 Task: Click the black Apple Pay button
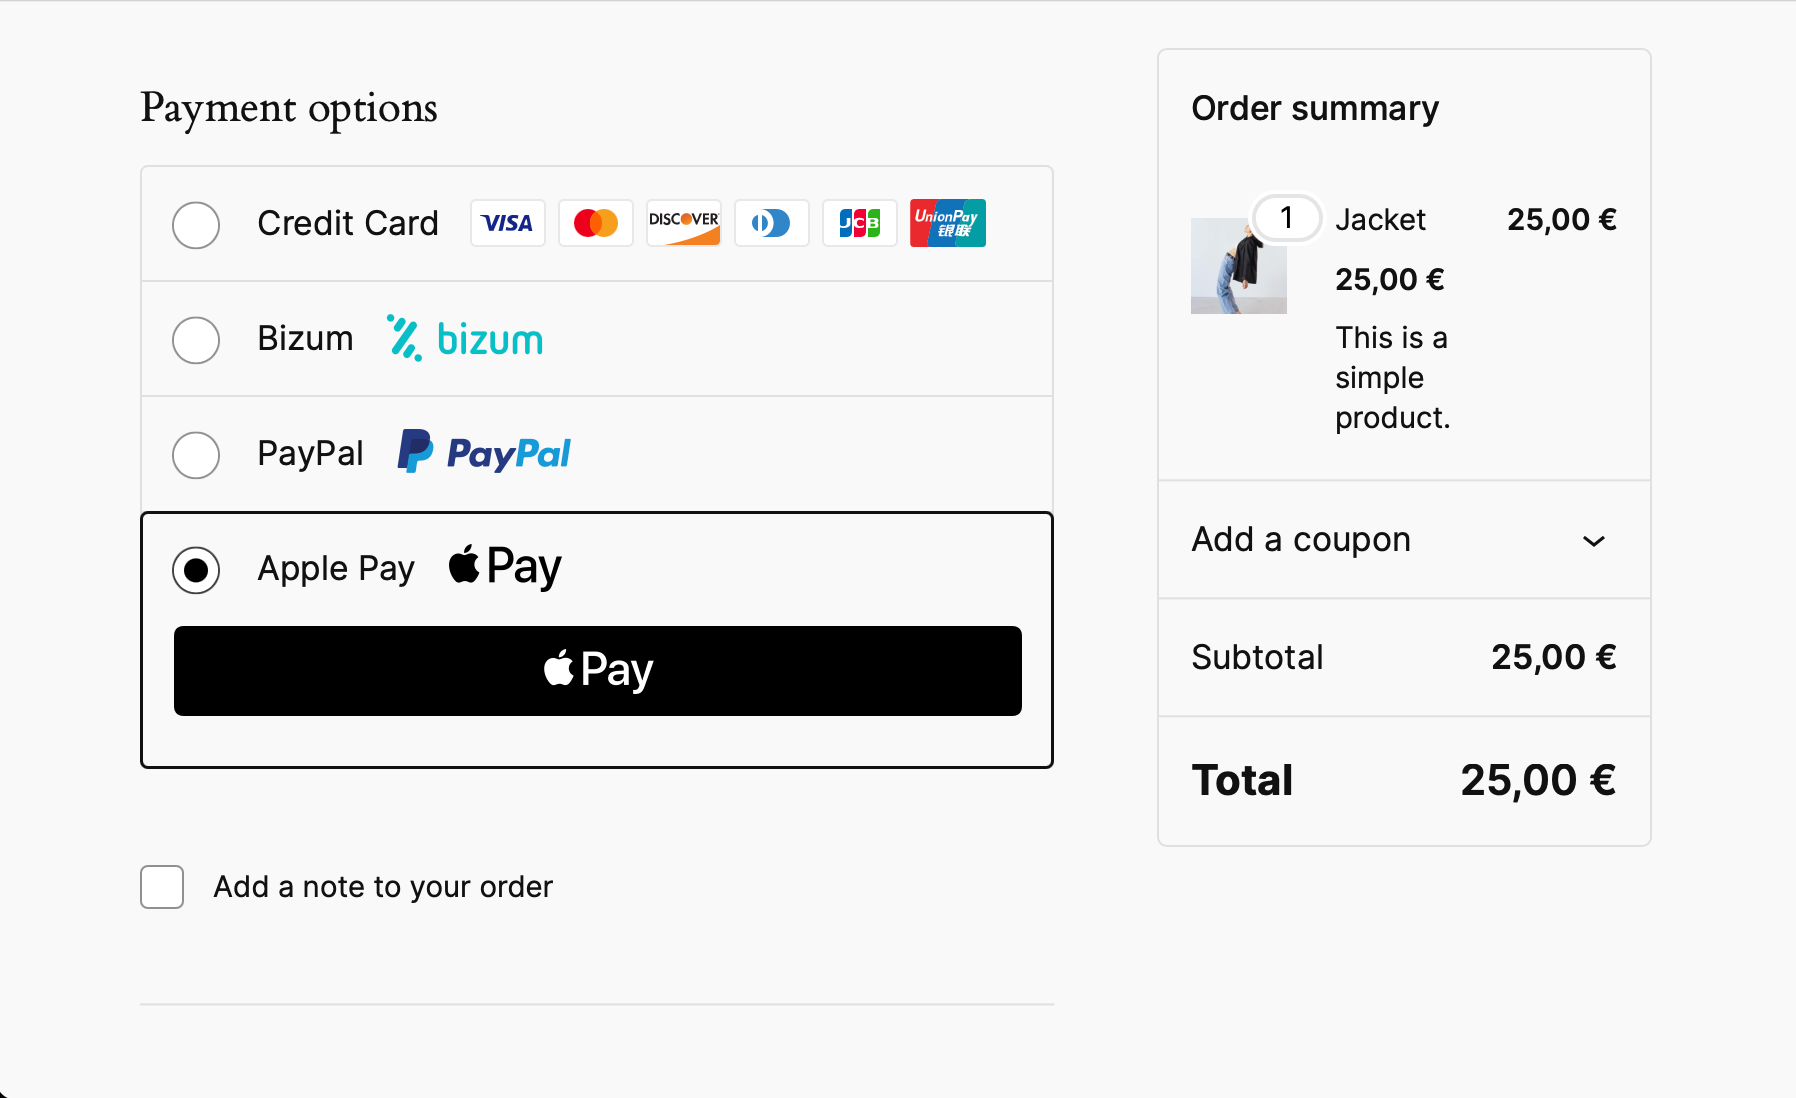click(x=597, y=671)
